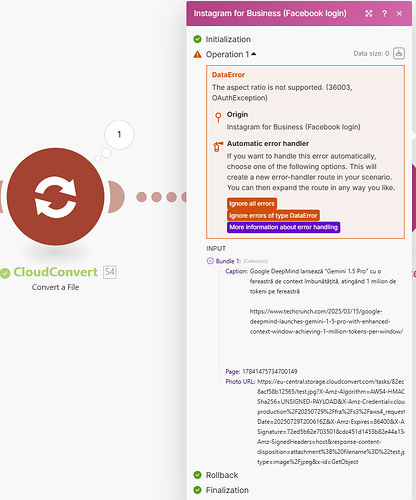Download the operation output bundle icon
The width and height of the screenshot is (416, 500).
pyautogui.click(x=399, y=53)
